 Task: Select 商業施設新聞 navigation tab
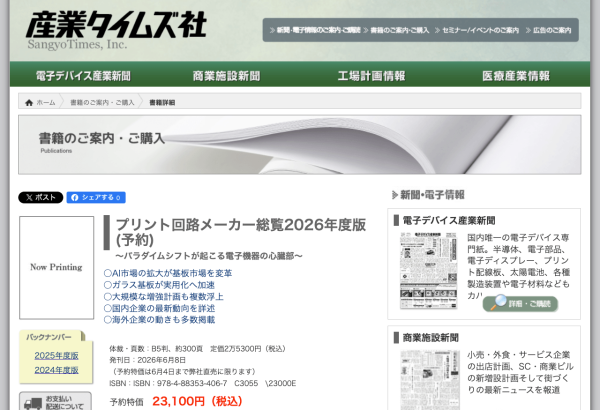click(227, 76)
